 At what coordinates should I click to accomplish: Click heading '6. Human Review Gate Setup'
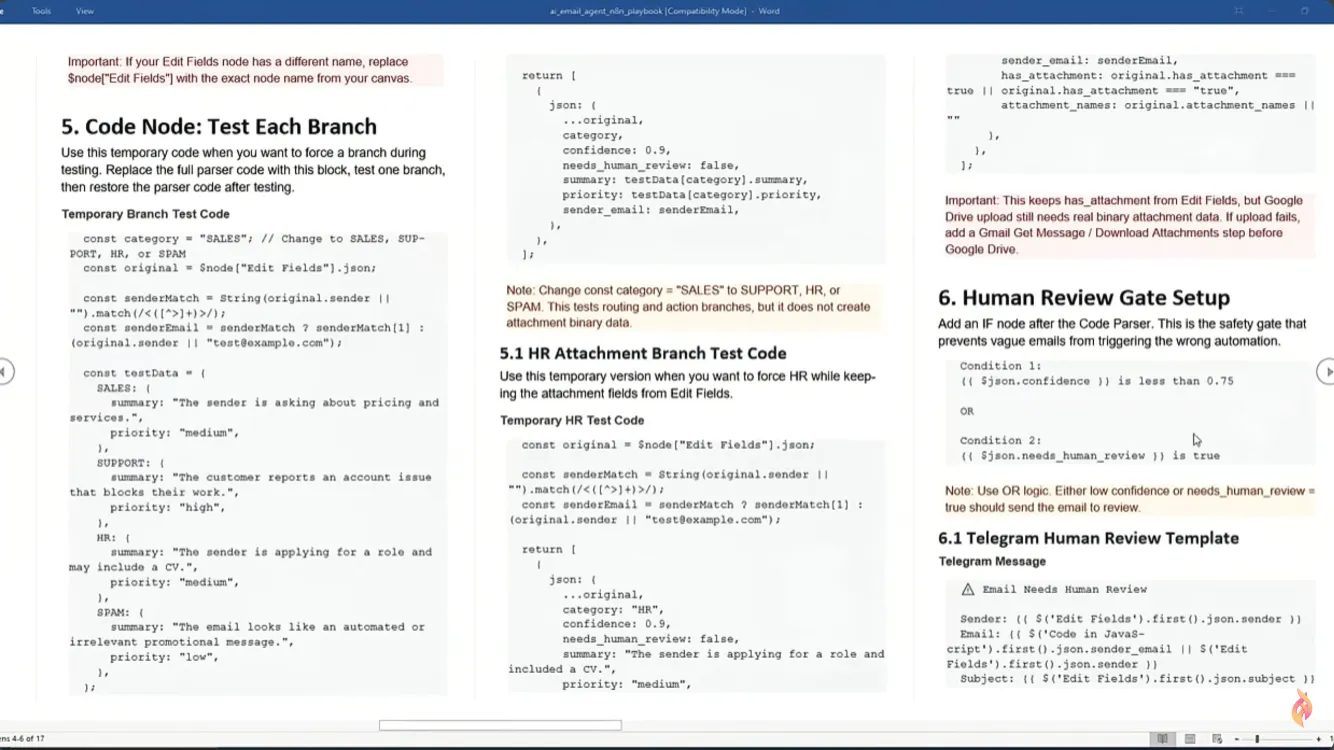(x=1084, y=298)
